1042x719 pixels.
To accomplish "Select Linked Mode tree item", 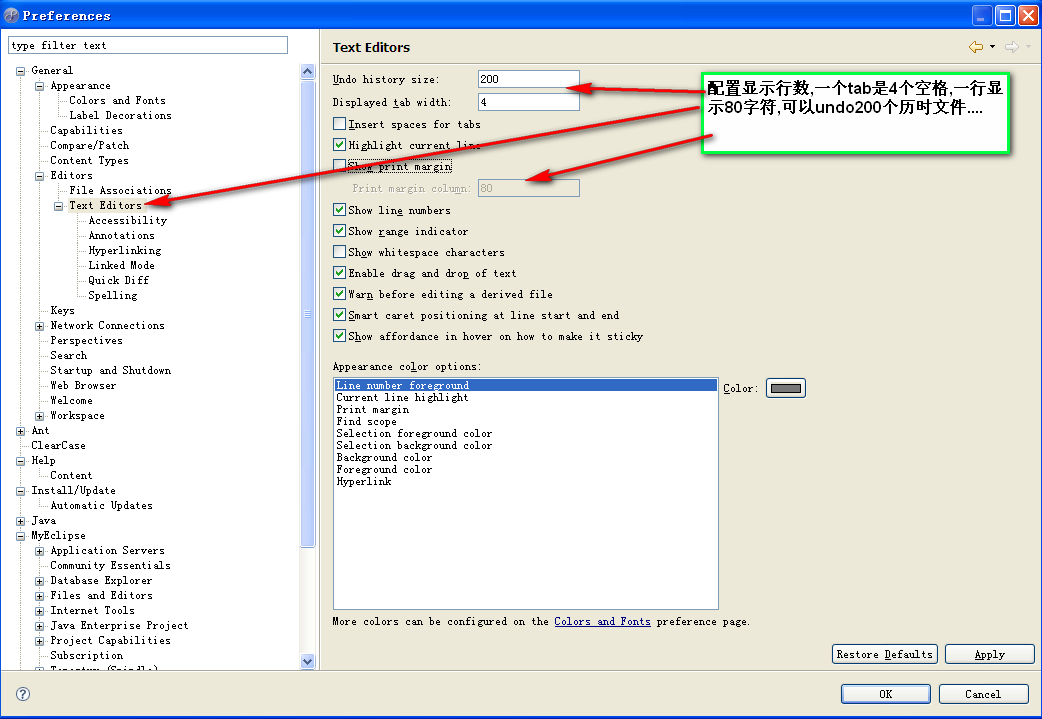I will click(122, 265).
